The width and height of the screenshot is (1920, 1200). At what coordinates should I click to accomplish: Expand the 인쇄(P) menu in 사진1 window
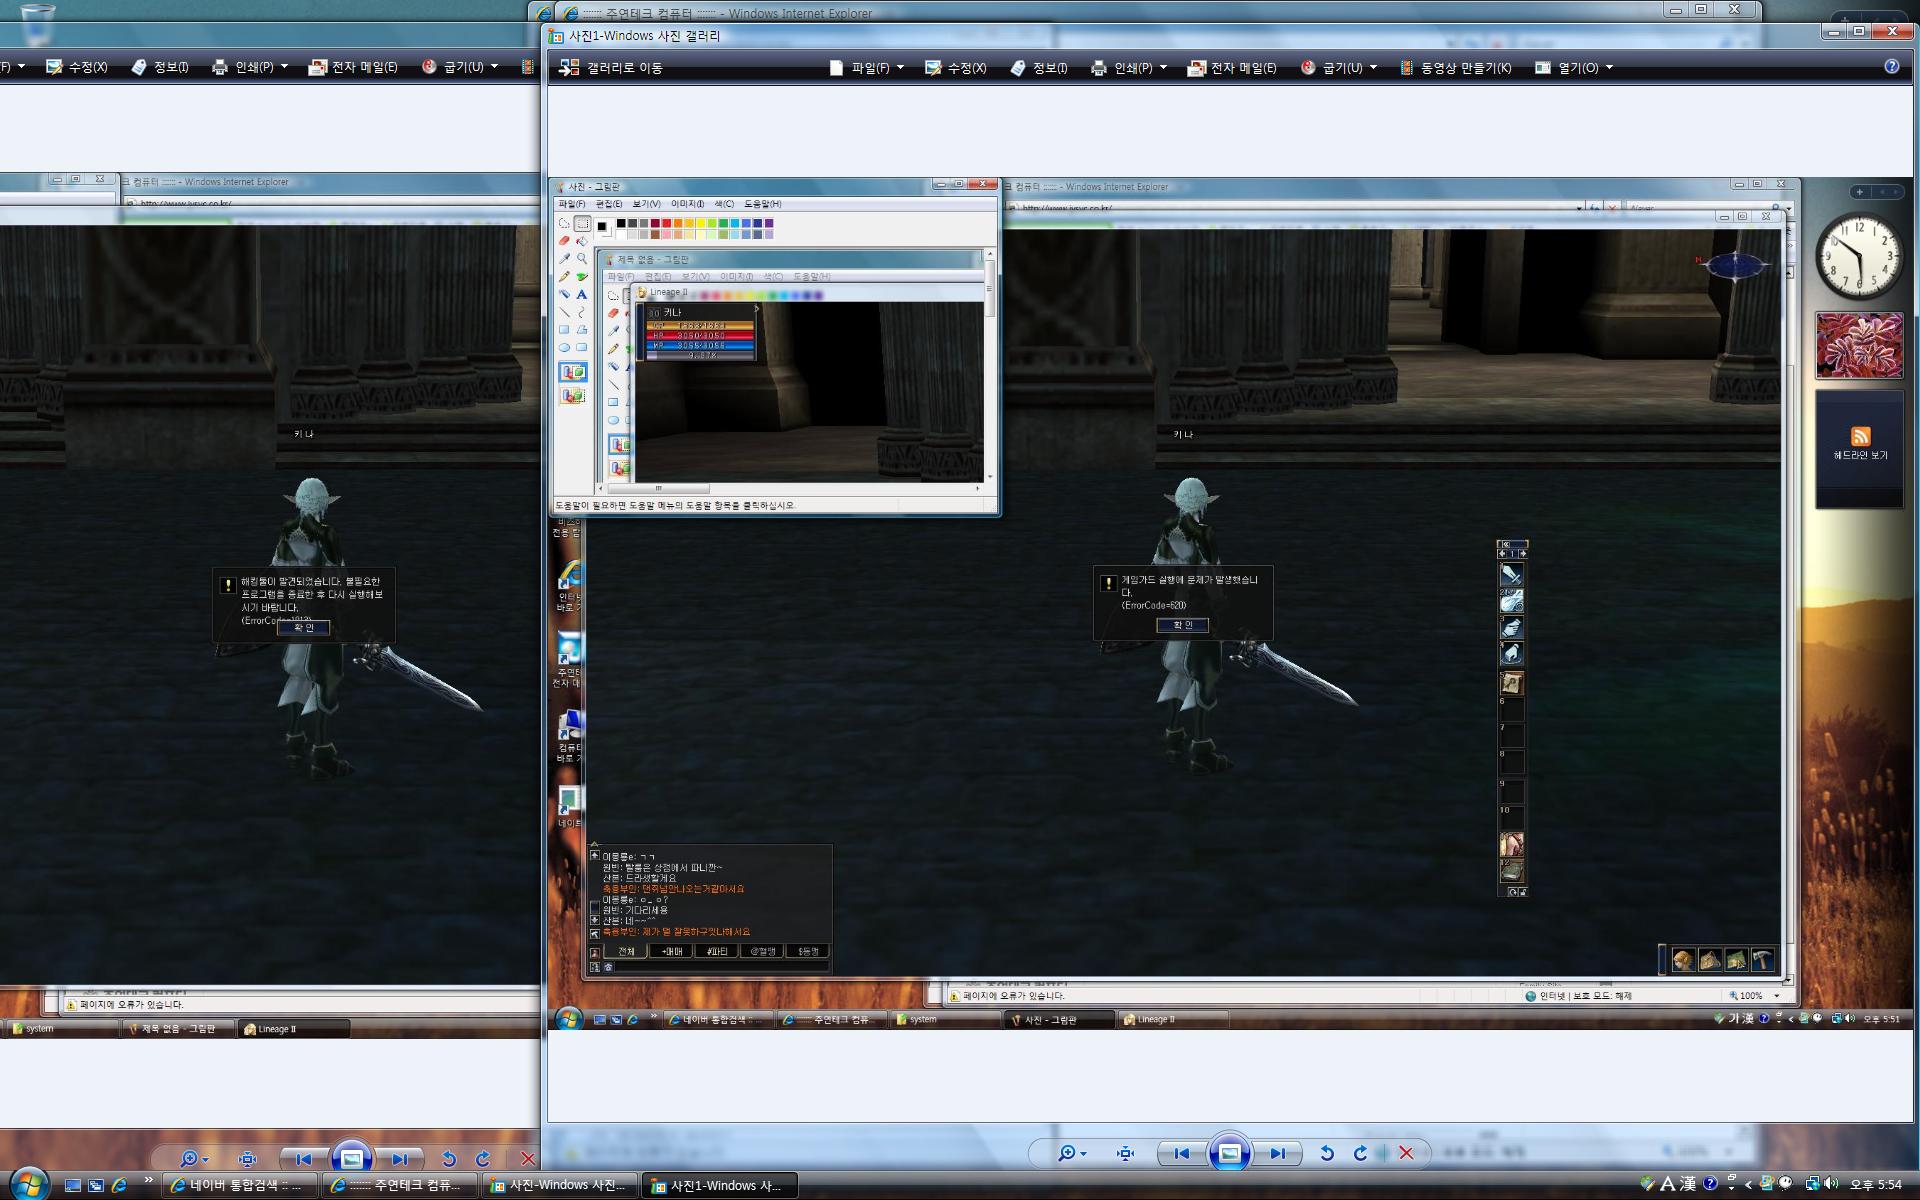point(1129,68)
